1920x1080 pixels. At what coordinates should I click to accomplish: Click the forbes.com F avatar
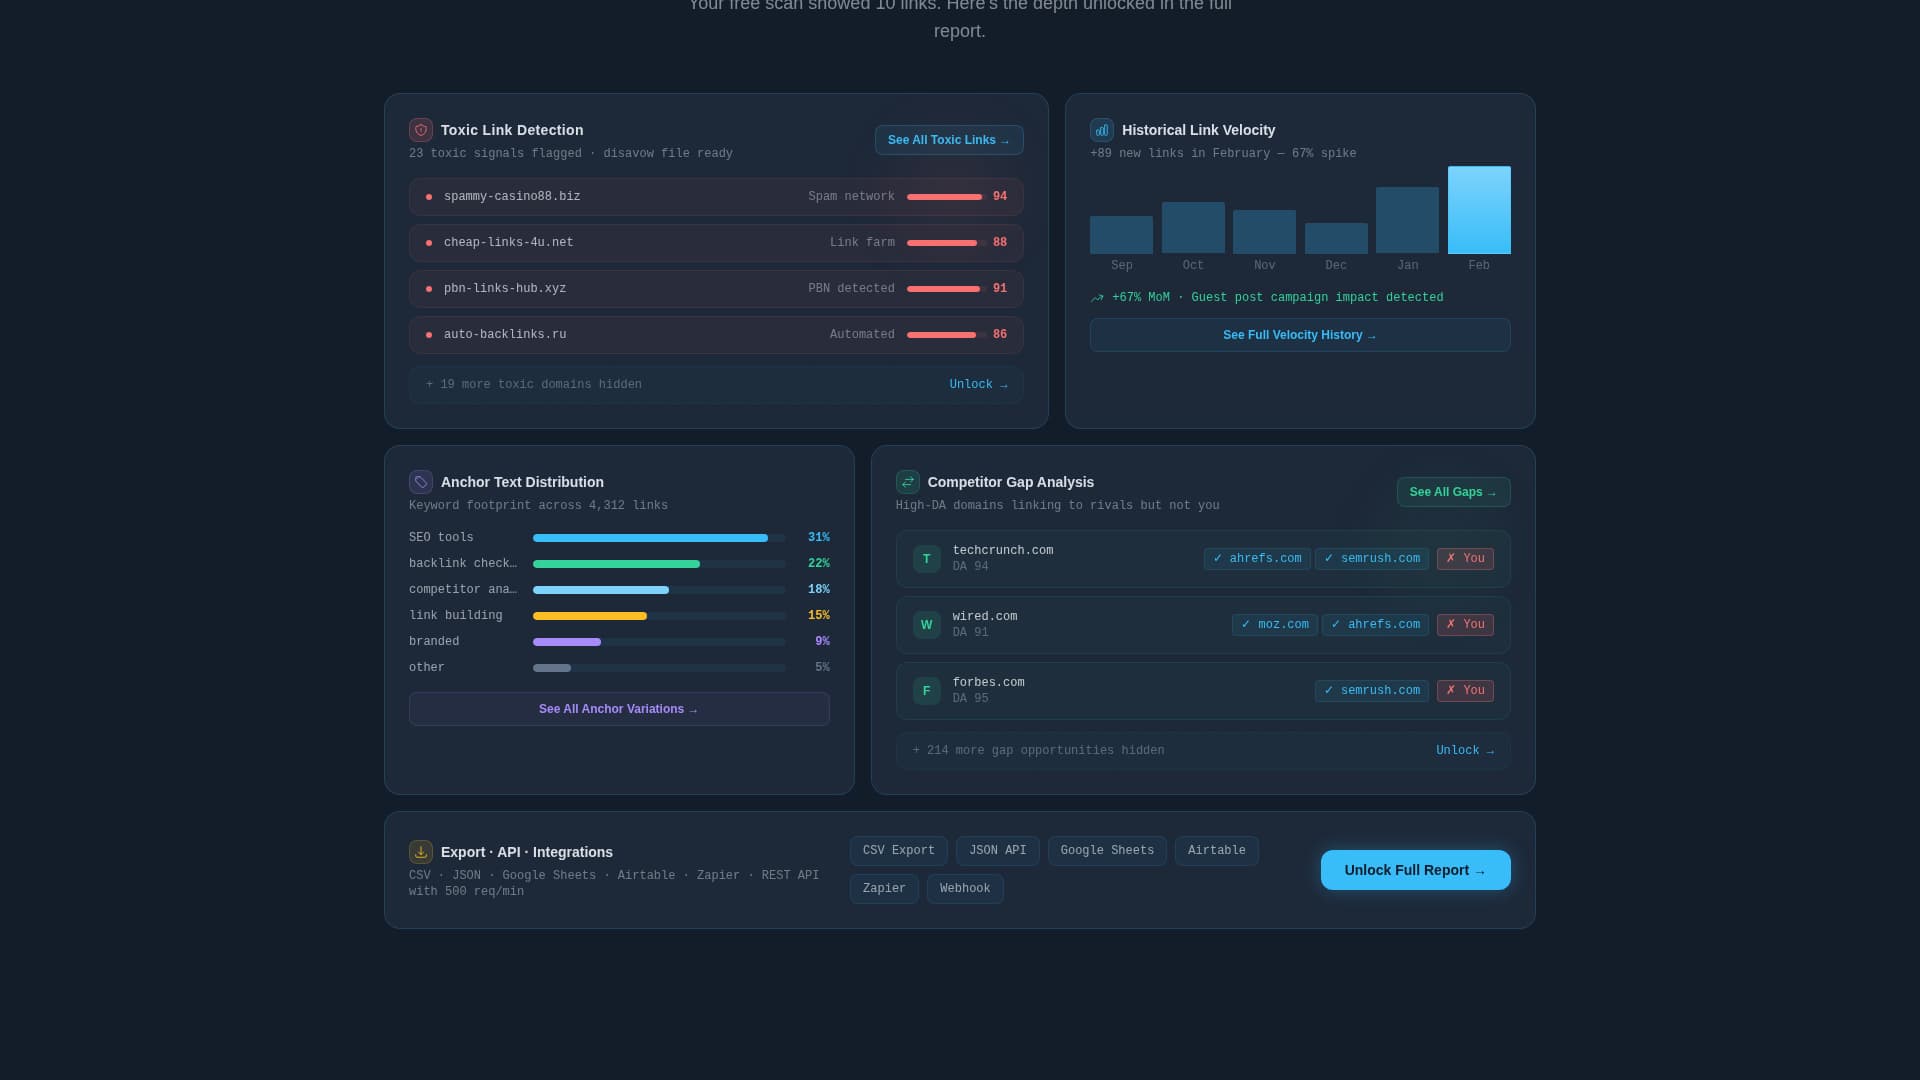pyautogui.click(x=926, y=691)
